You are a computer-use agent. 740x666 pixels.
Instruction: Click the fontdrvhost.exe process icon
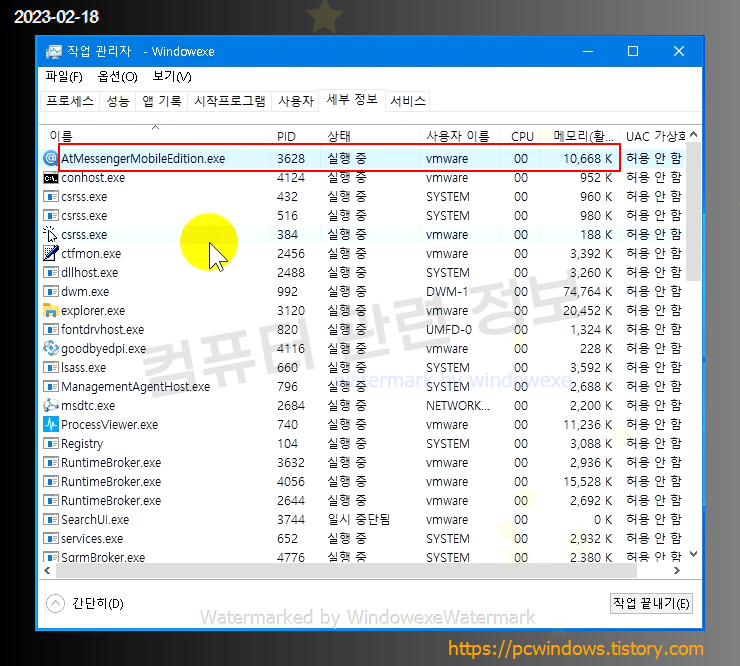50,329
